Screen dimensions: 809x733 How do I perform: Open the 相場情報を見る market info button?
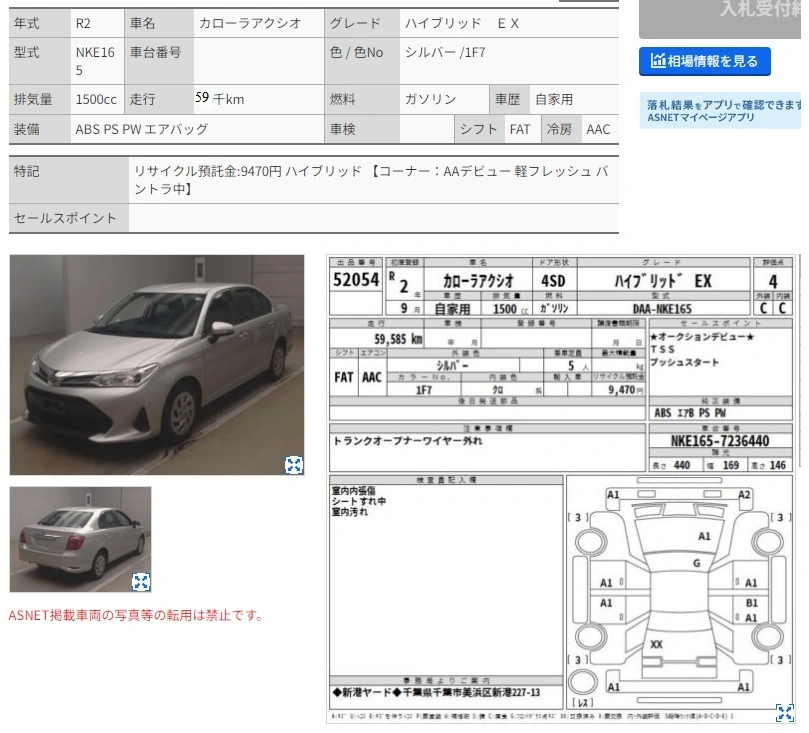coord(704,61)
